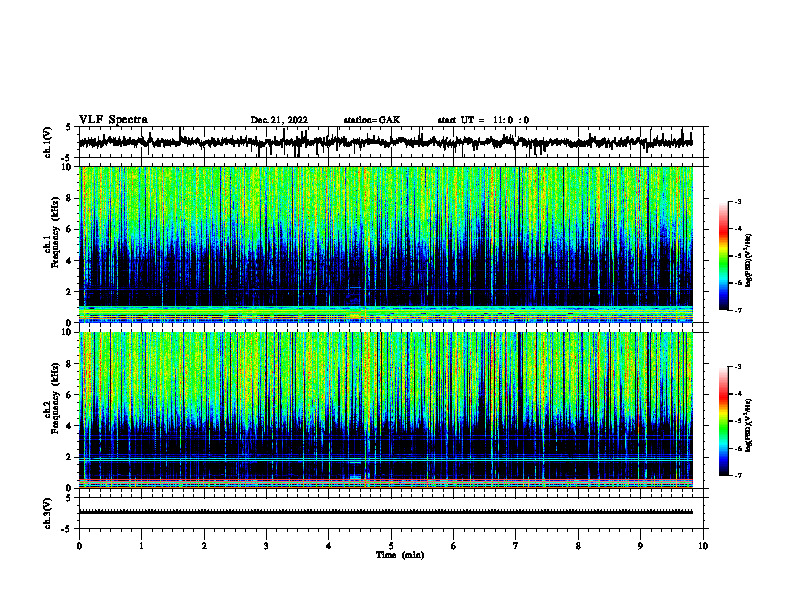
Task: Click the "-7" tick on the ch.1 color bar
Action: (x=738, y=310)
